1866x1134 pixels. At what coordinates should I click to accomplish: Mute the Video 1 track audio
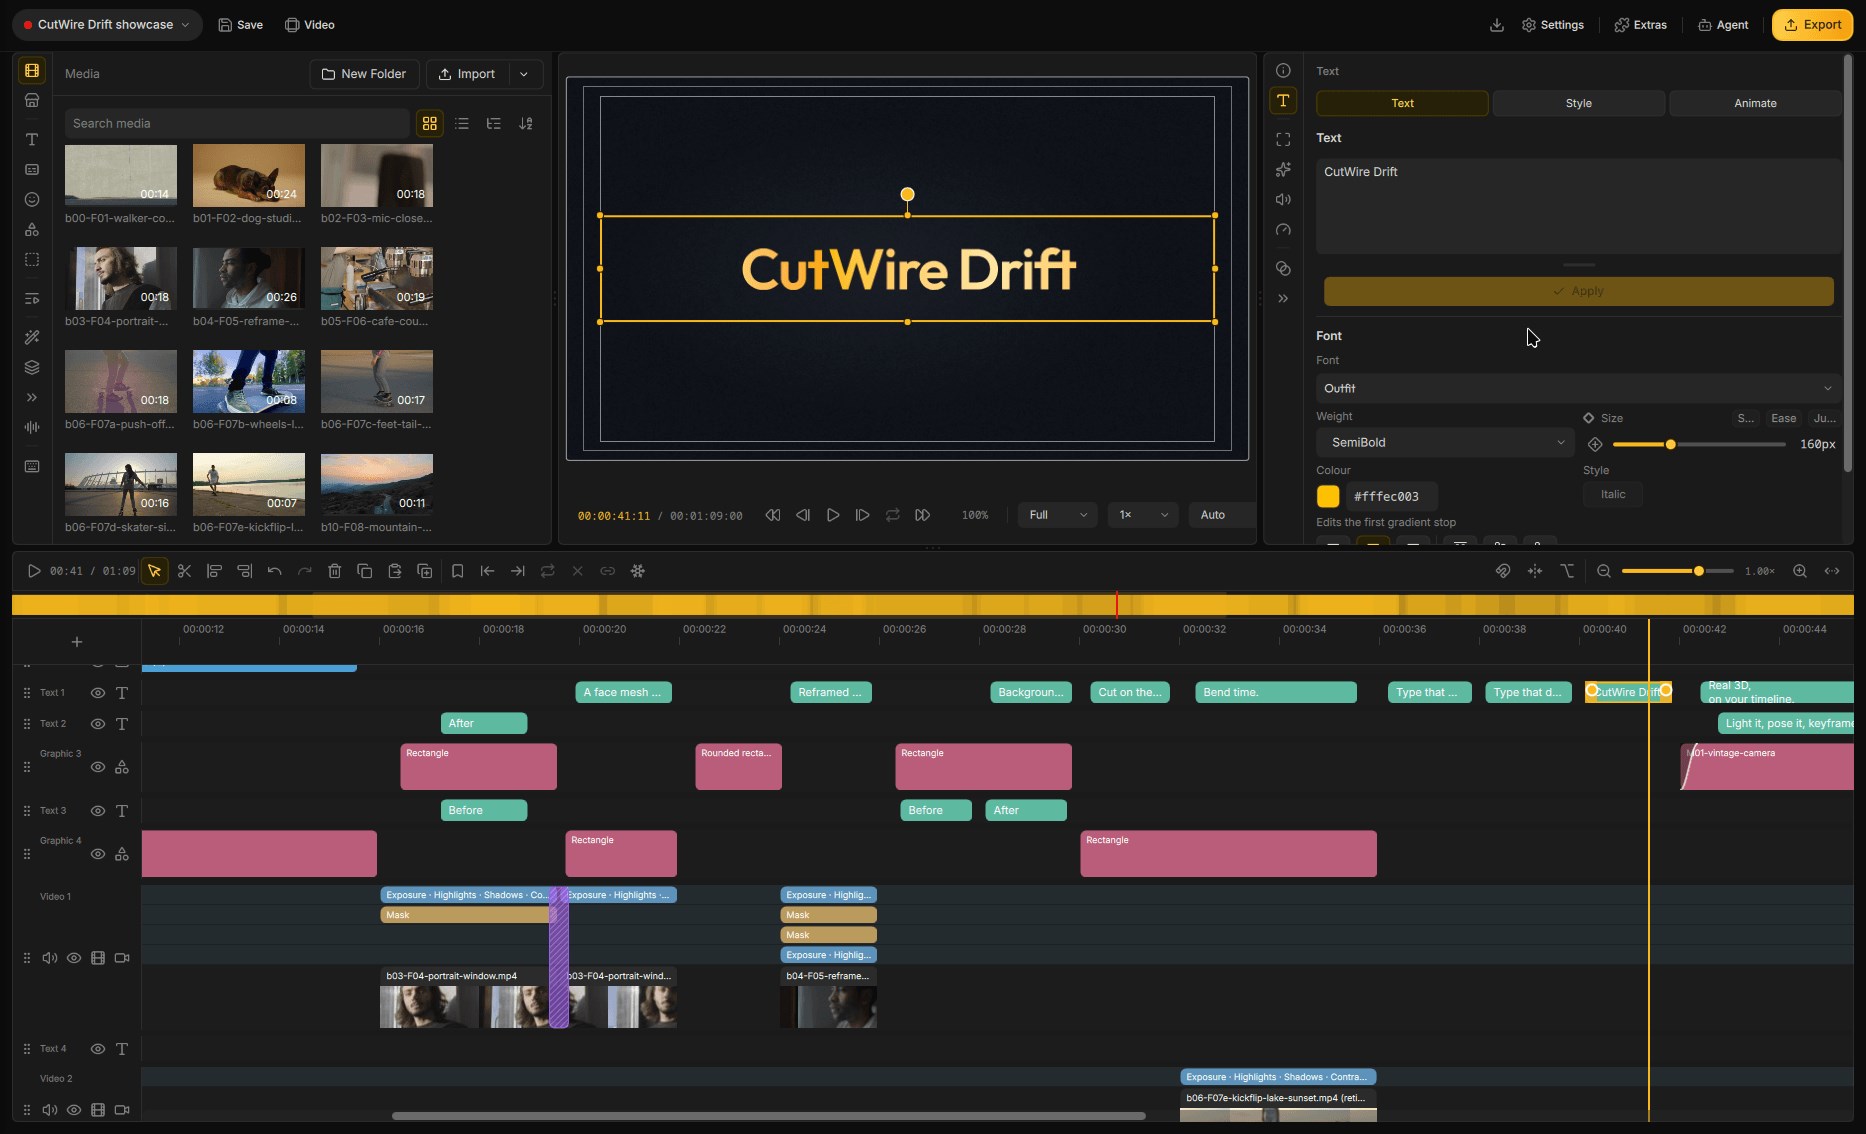tap(49, 958)
